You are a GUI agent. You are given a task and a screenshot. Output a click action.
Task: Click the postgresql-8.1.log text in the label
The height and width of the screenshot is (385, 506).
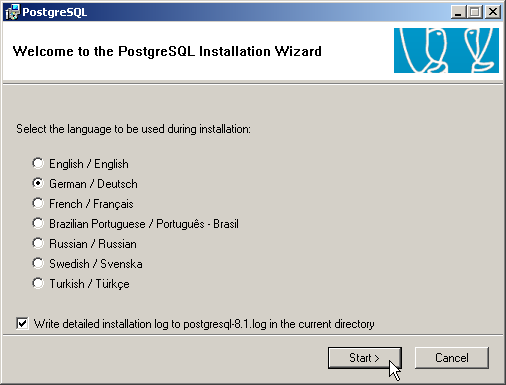point(225,324)
